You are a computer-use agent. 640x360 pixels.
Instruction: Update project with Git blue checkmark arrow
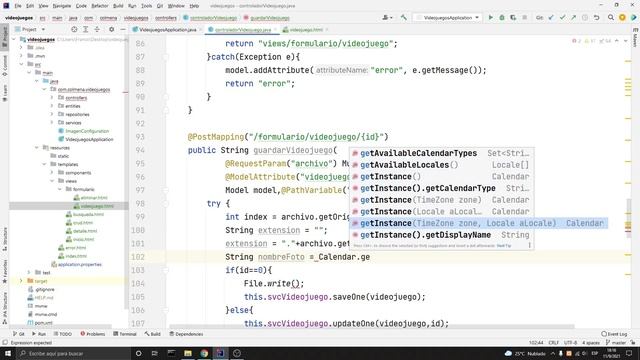point(551,18)
